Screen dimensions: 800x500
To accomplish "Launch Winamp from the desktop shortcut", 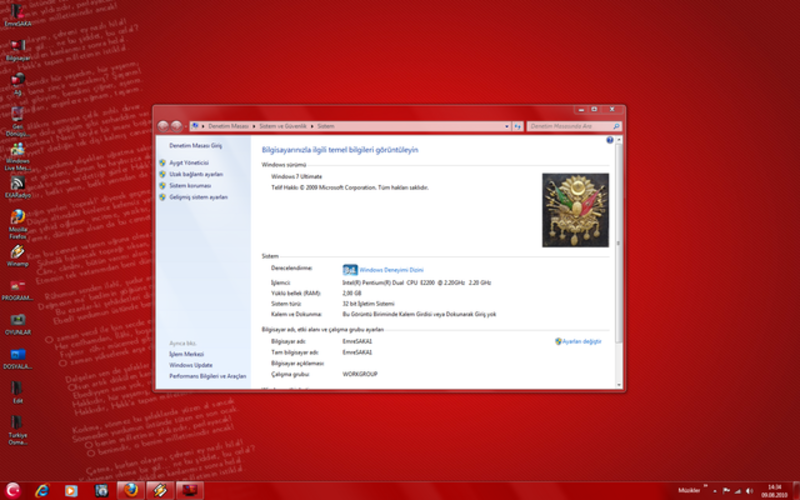I will tap(17, 255).
